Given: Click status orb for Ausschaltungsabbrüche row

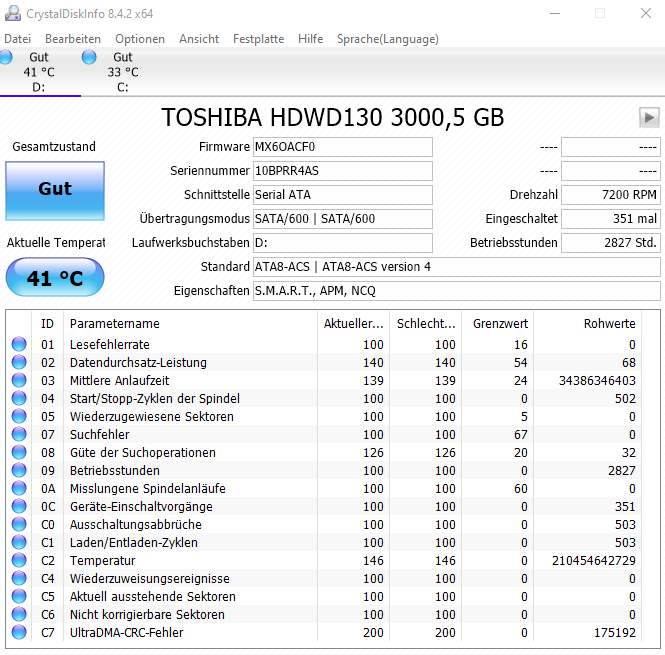Looking at the screenshot, I should click(x=19, y=524).
